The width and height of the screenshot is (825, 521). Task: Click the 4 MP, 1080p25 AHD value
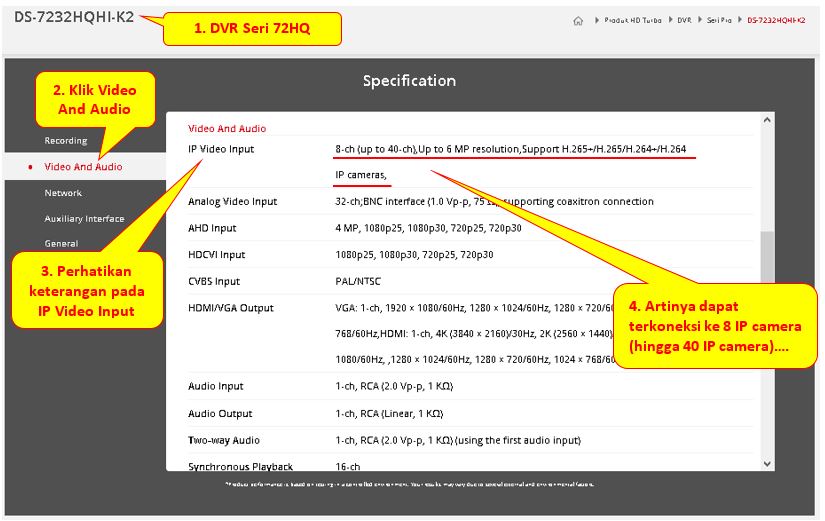[428, 228]
